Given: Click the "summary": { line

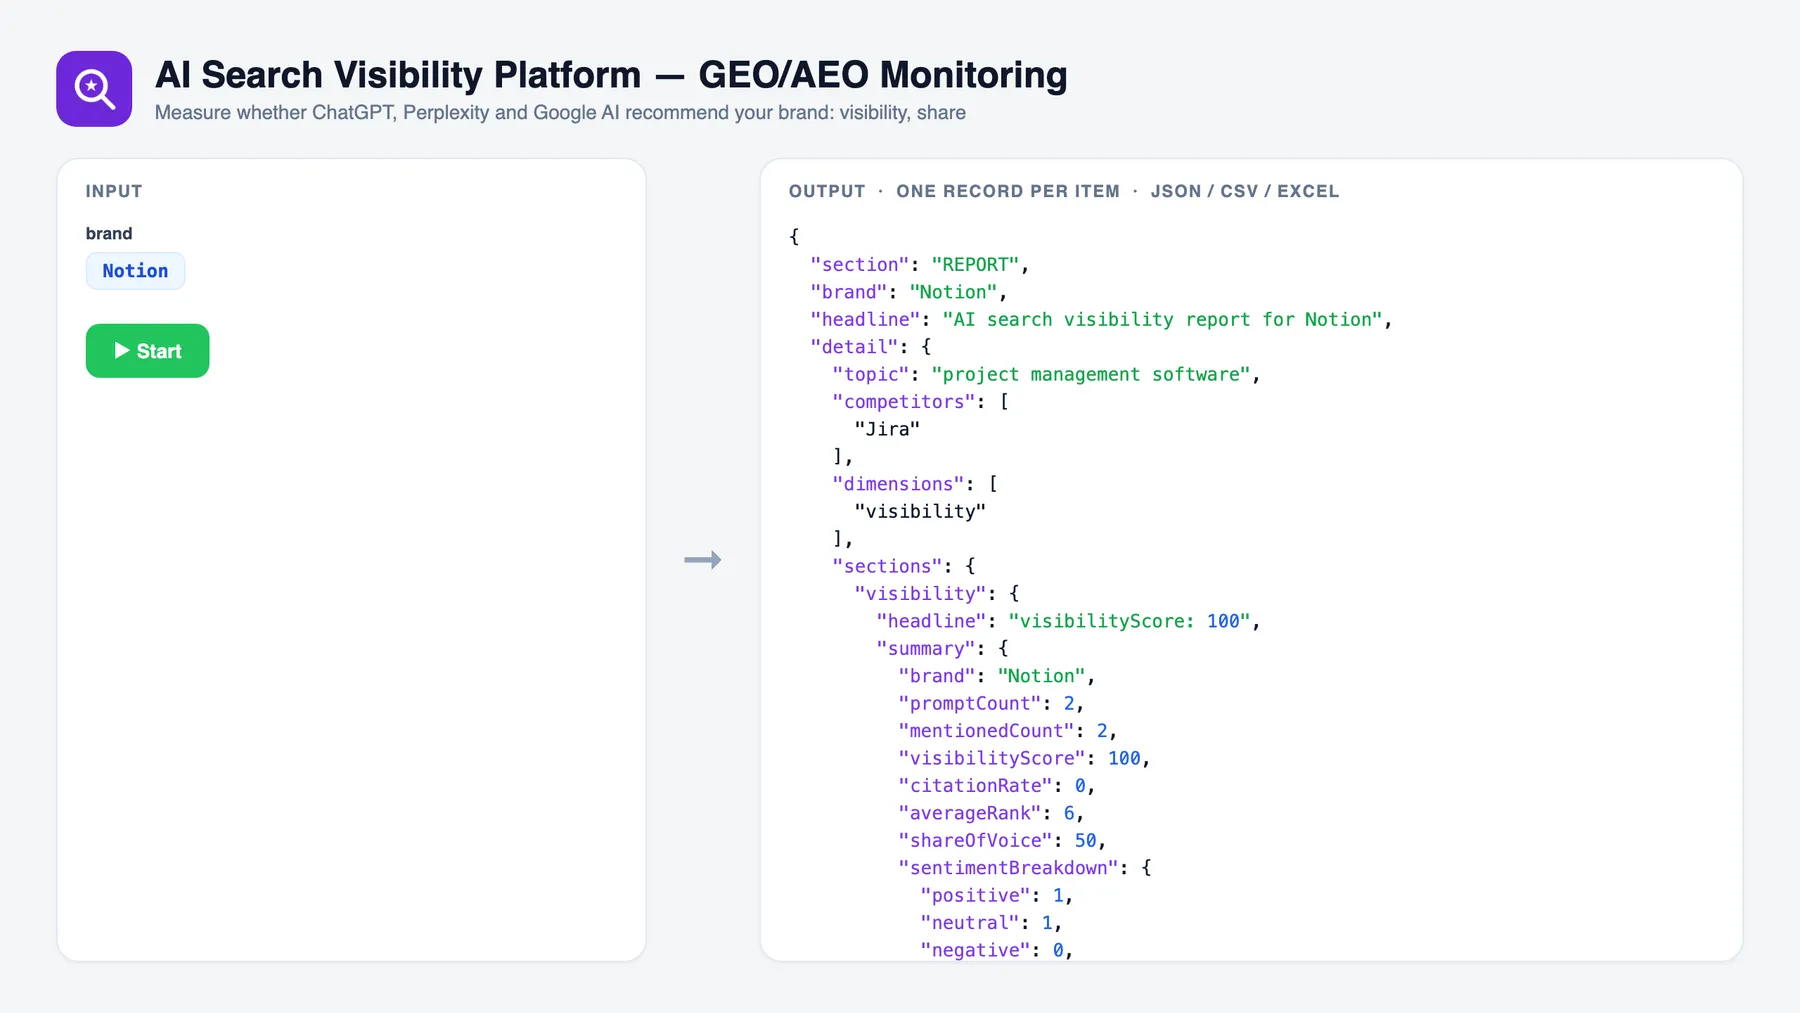Looking at the screenshot, I should pos(942,649).
